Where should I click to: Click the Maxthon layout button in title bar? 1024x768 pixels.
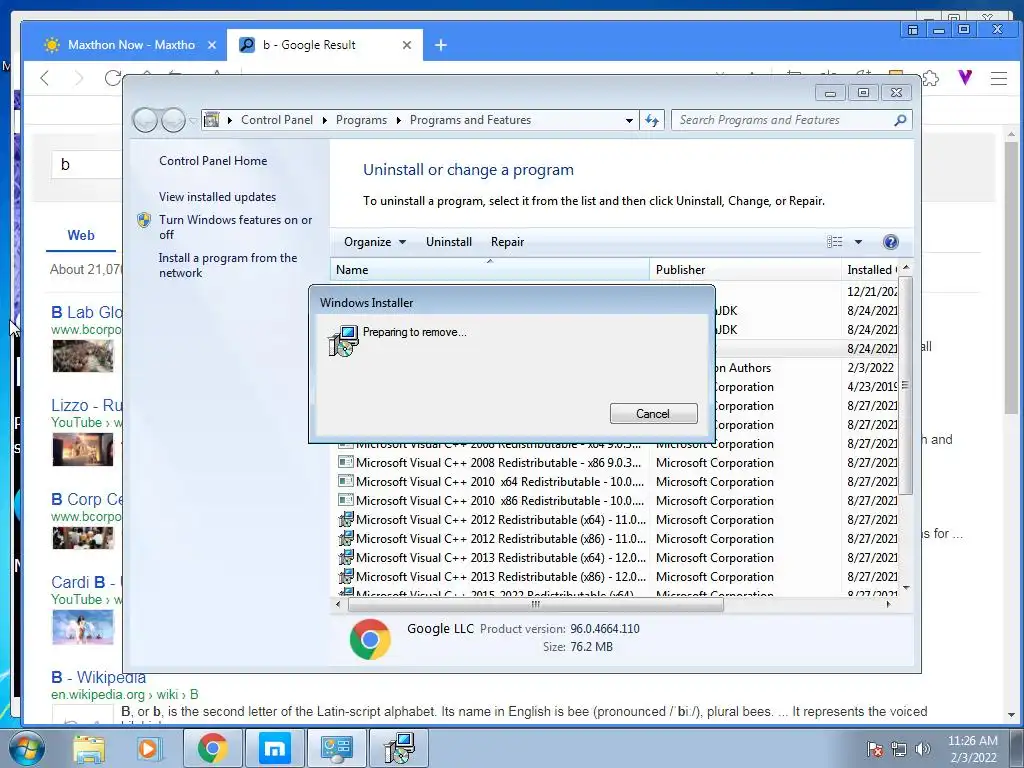[x=913, y=29]
